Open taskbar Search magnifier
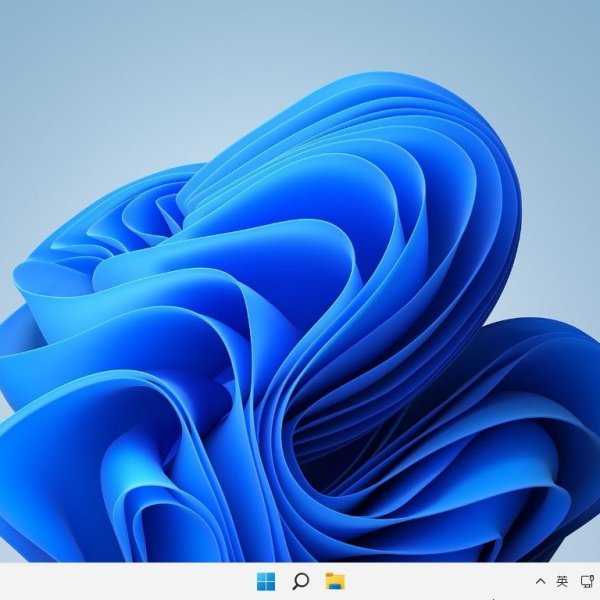Screen dimensions: 600x600 tap(300, 581)
